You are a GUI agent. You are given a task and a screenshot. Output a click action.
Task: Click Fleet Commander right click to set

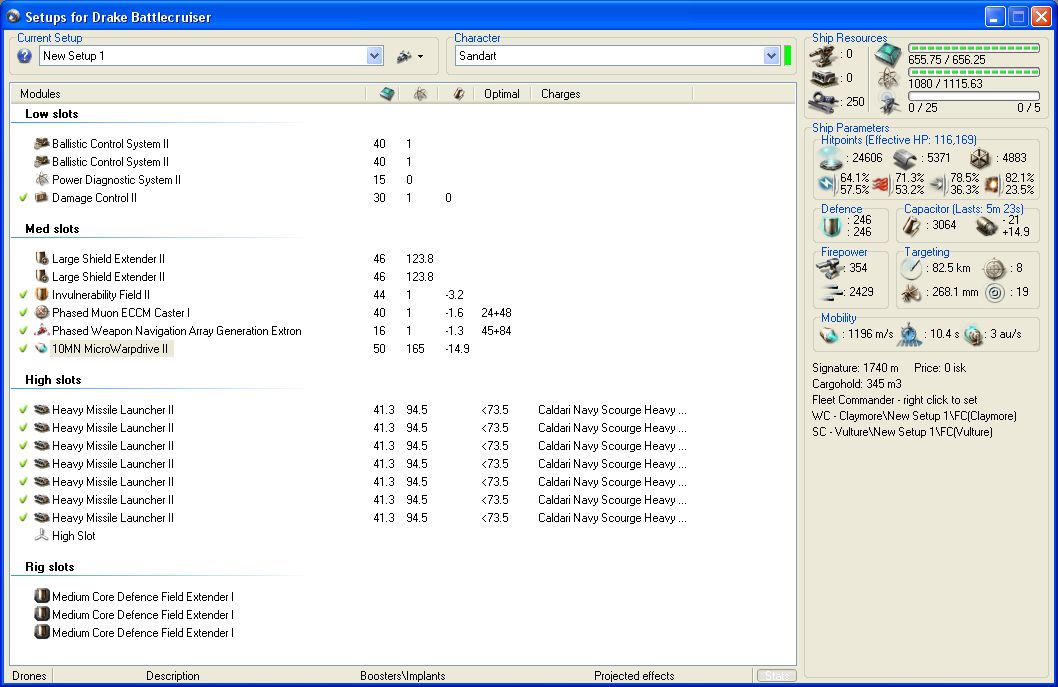[894, 400]
